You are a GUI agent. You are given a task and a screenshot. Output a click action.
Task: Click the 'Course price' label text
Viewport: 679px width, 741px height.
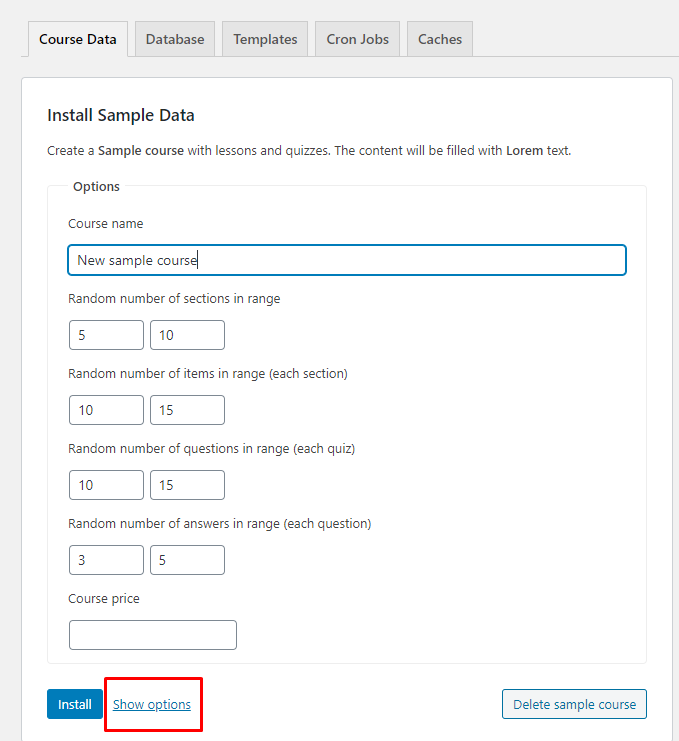pyautogui.click(x=104, y=599)
